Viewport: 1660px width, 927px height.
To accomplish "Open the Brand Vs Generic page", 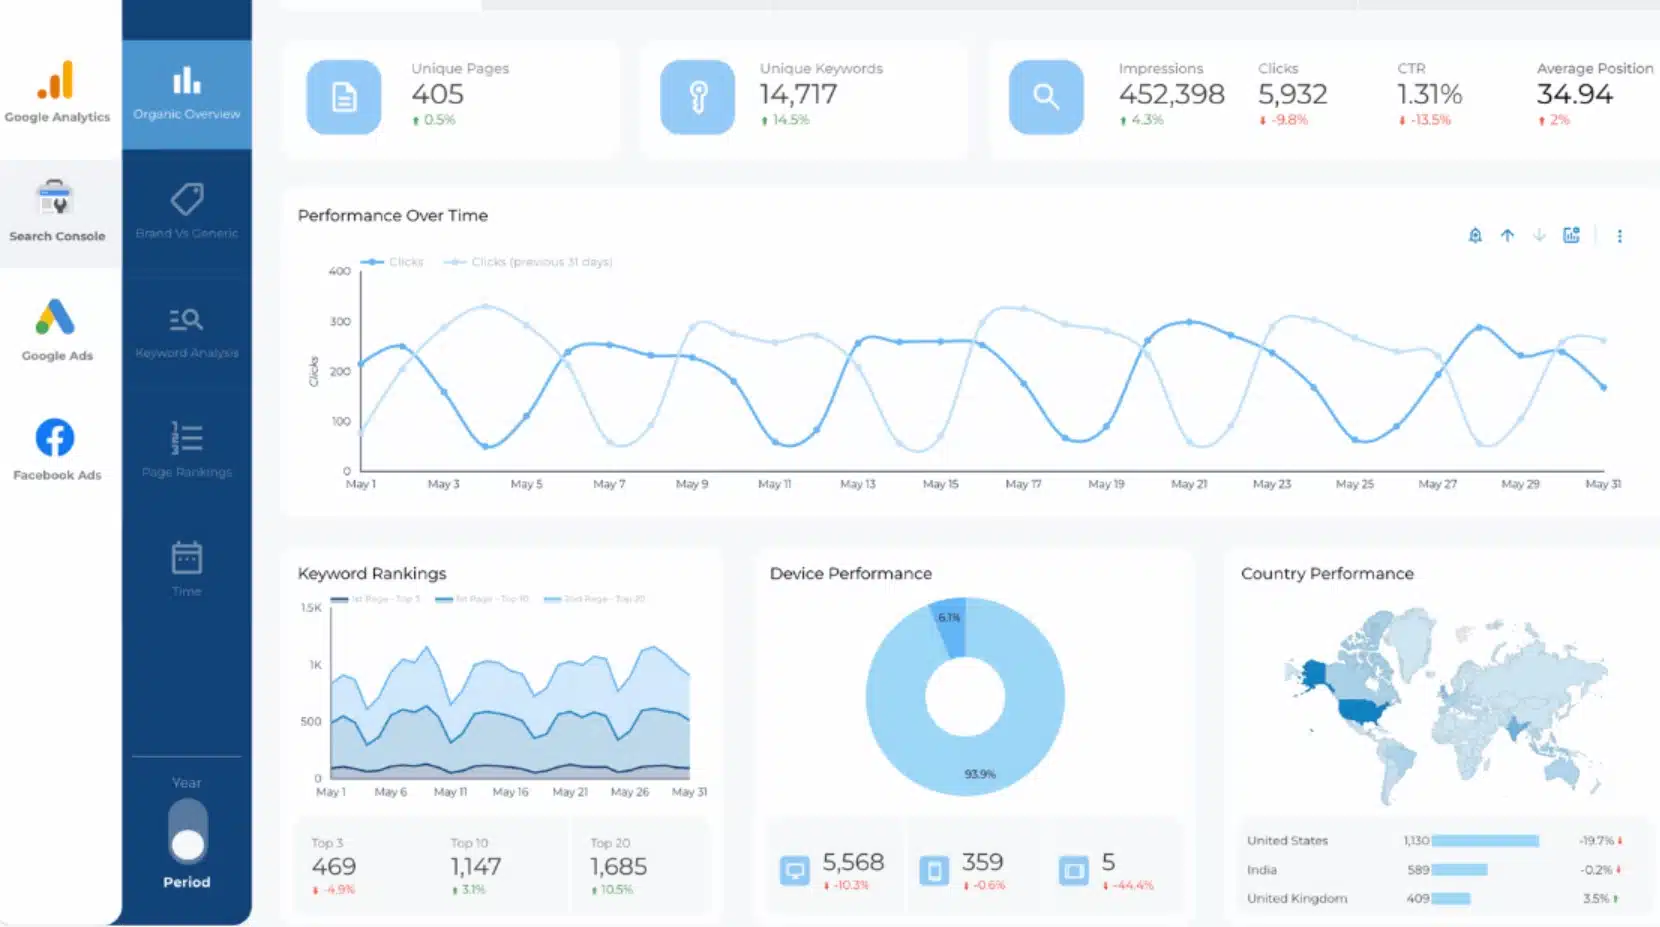I will coord(186,208).
